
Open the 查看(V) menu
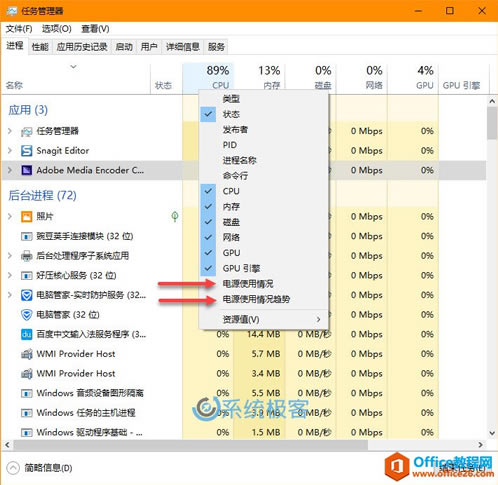tap(95, 29)
